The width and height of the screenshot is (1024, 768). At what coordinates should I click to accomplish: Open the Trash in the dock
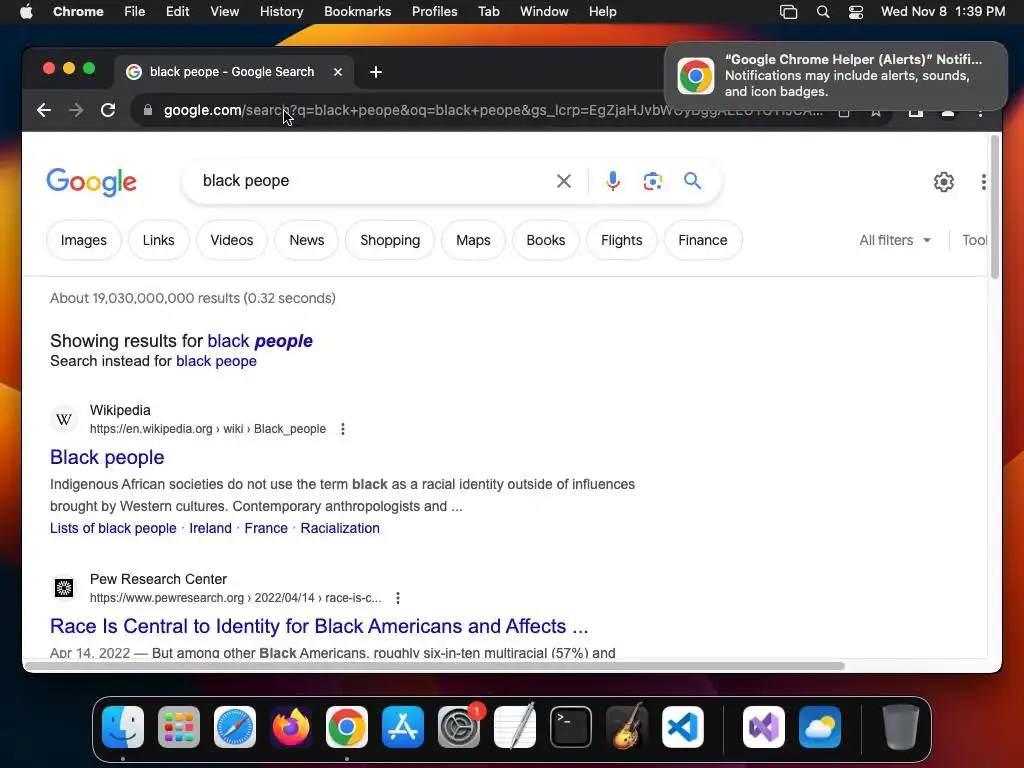(x=901, y=727)
